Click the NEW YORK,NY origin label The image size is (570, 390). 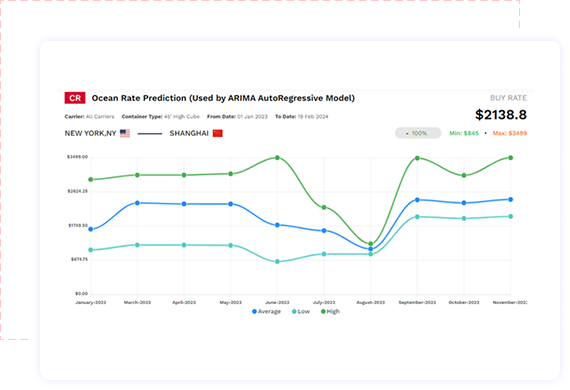[91, 133]
